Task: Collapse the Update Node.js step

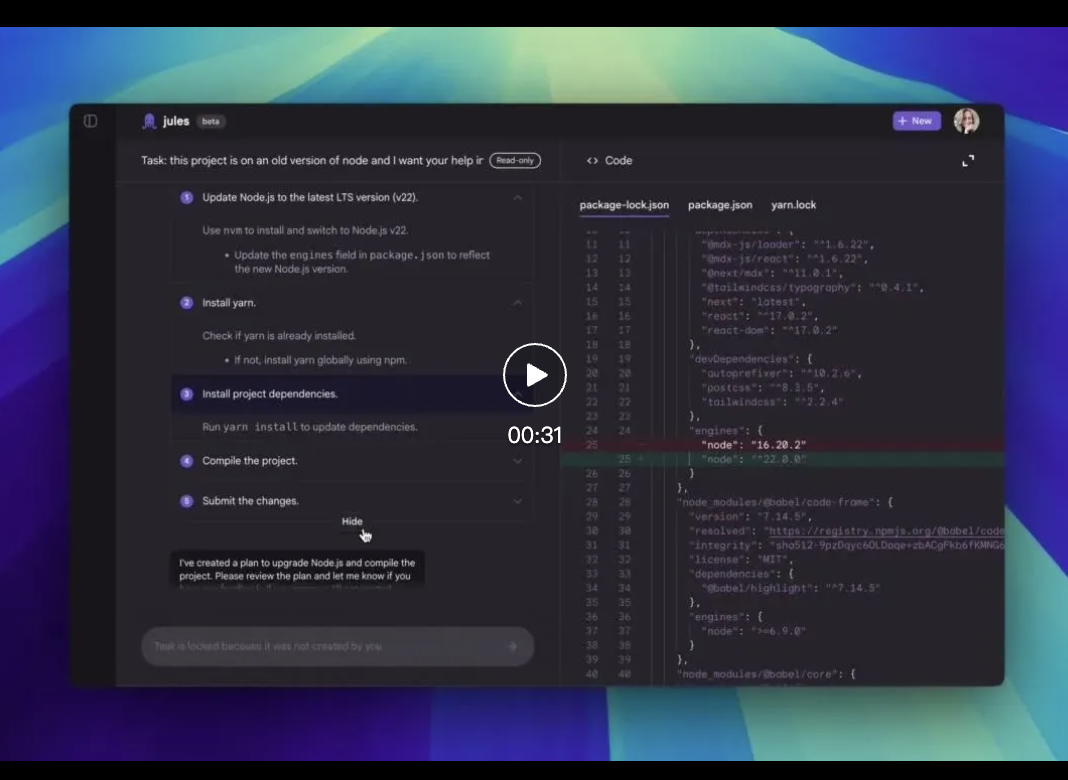Action: [517, 198]
